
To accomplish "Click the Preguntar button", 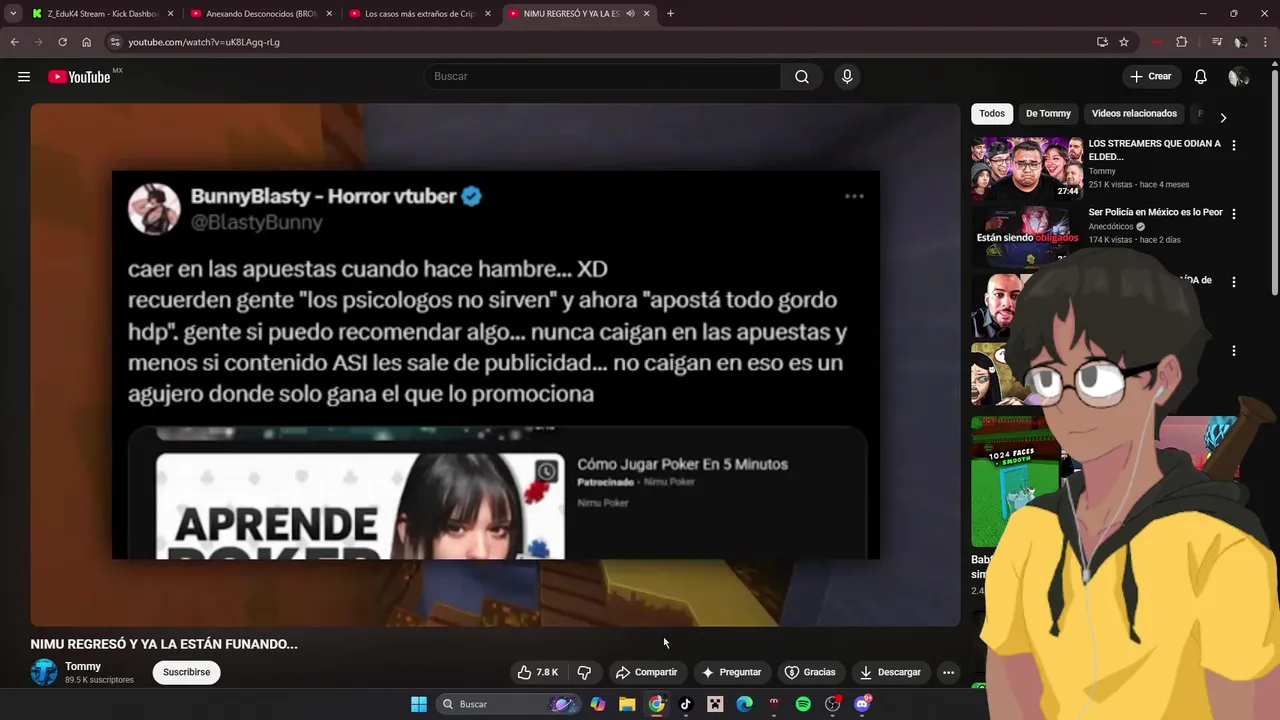I will click(731, 672).
